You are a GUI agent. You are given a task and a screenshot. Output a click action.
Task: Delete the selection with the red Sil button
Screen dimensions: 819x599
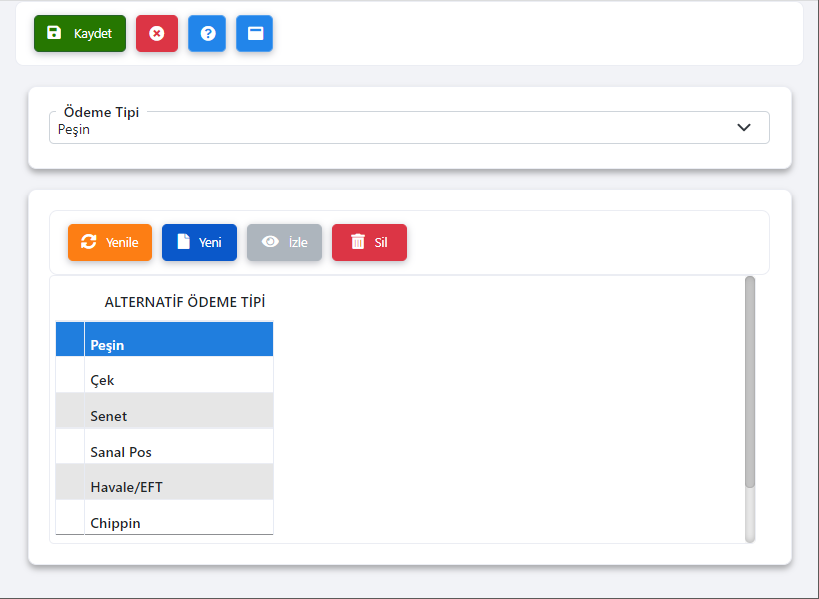pos(369,242)
